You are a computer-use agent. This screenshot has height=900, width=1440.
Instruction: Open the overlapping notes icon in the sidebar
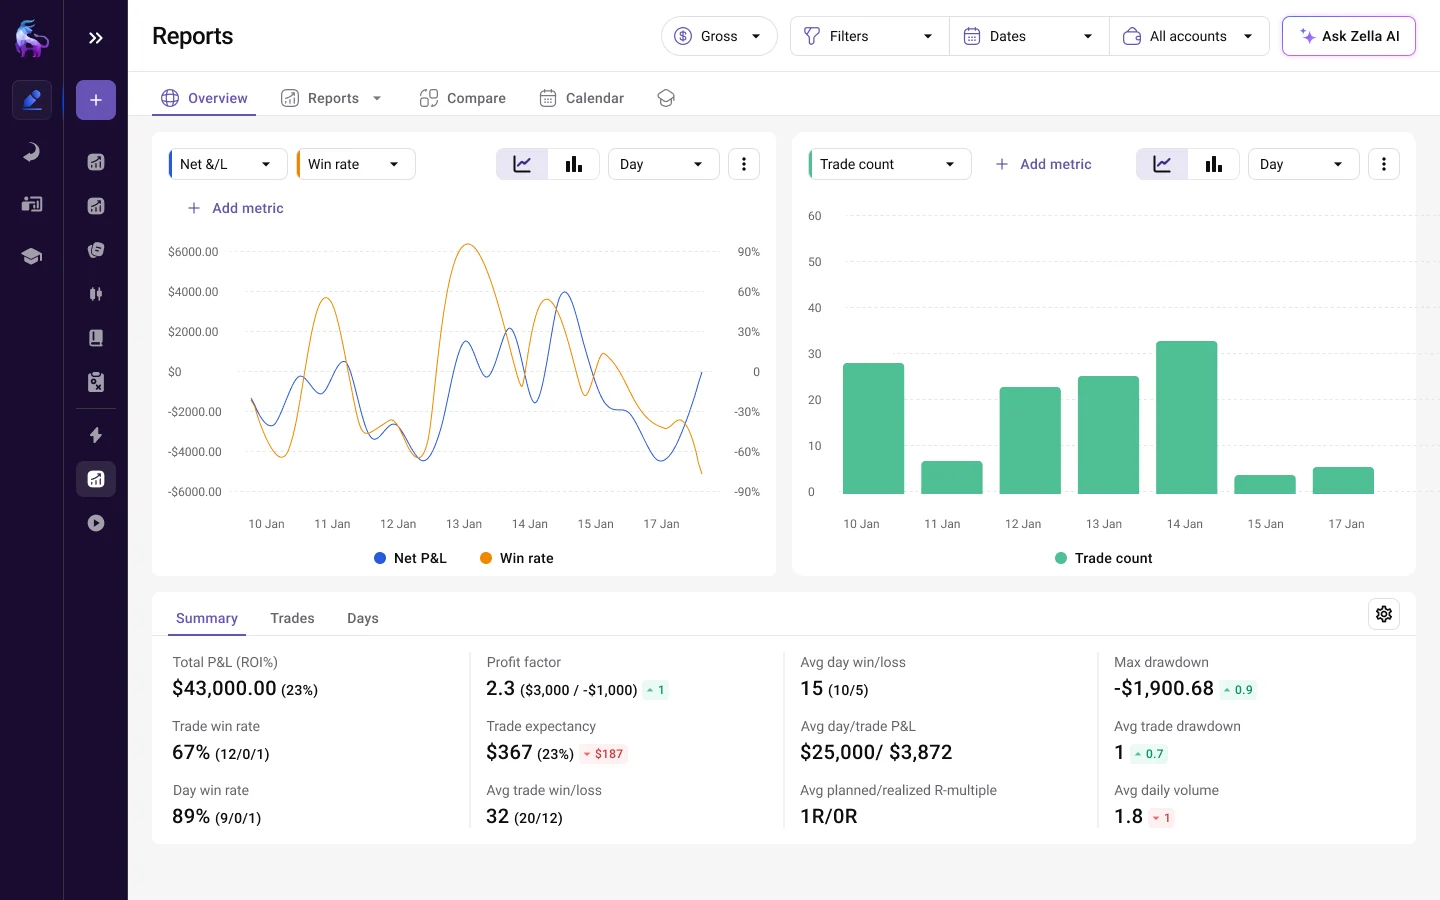(96, 250)
